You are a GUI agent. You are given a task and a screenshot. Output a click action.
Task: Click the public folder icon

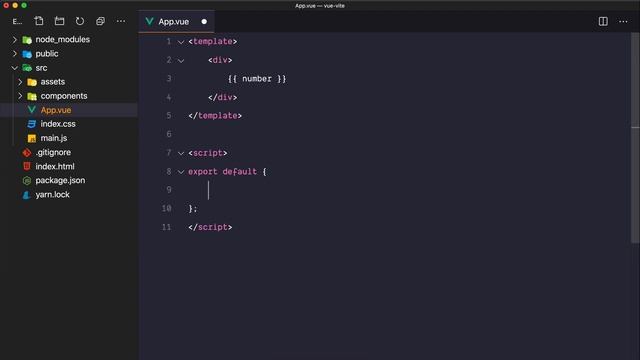pyautogui.click(x=27, y=54)
